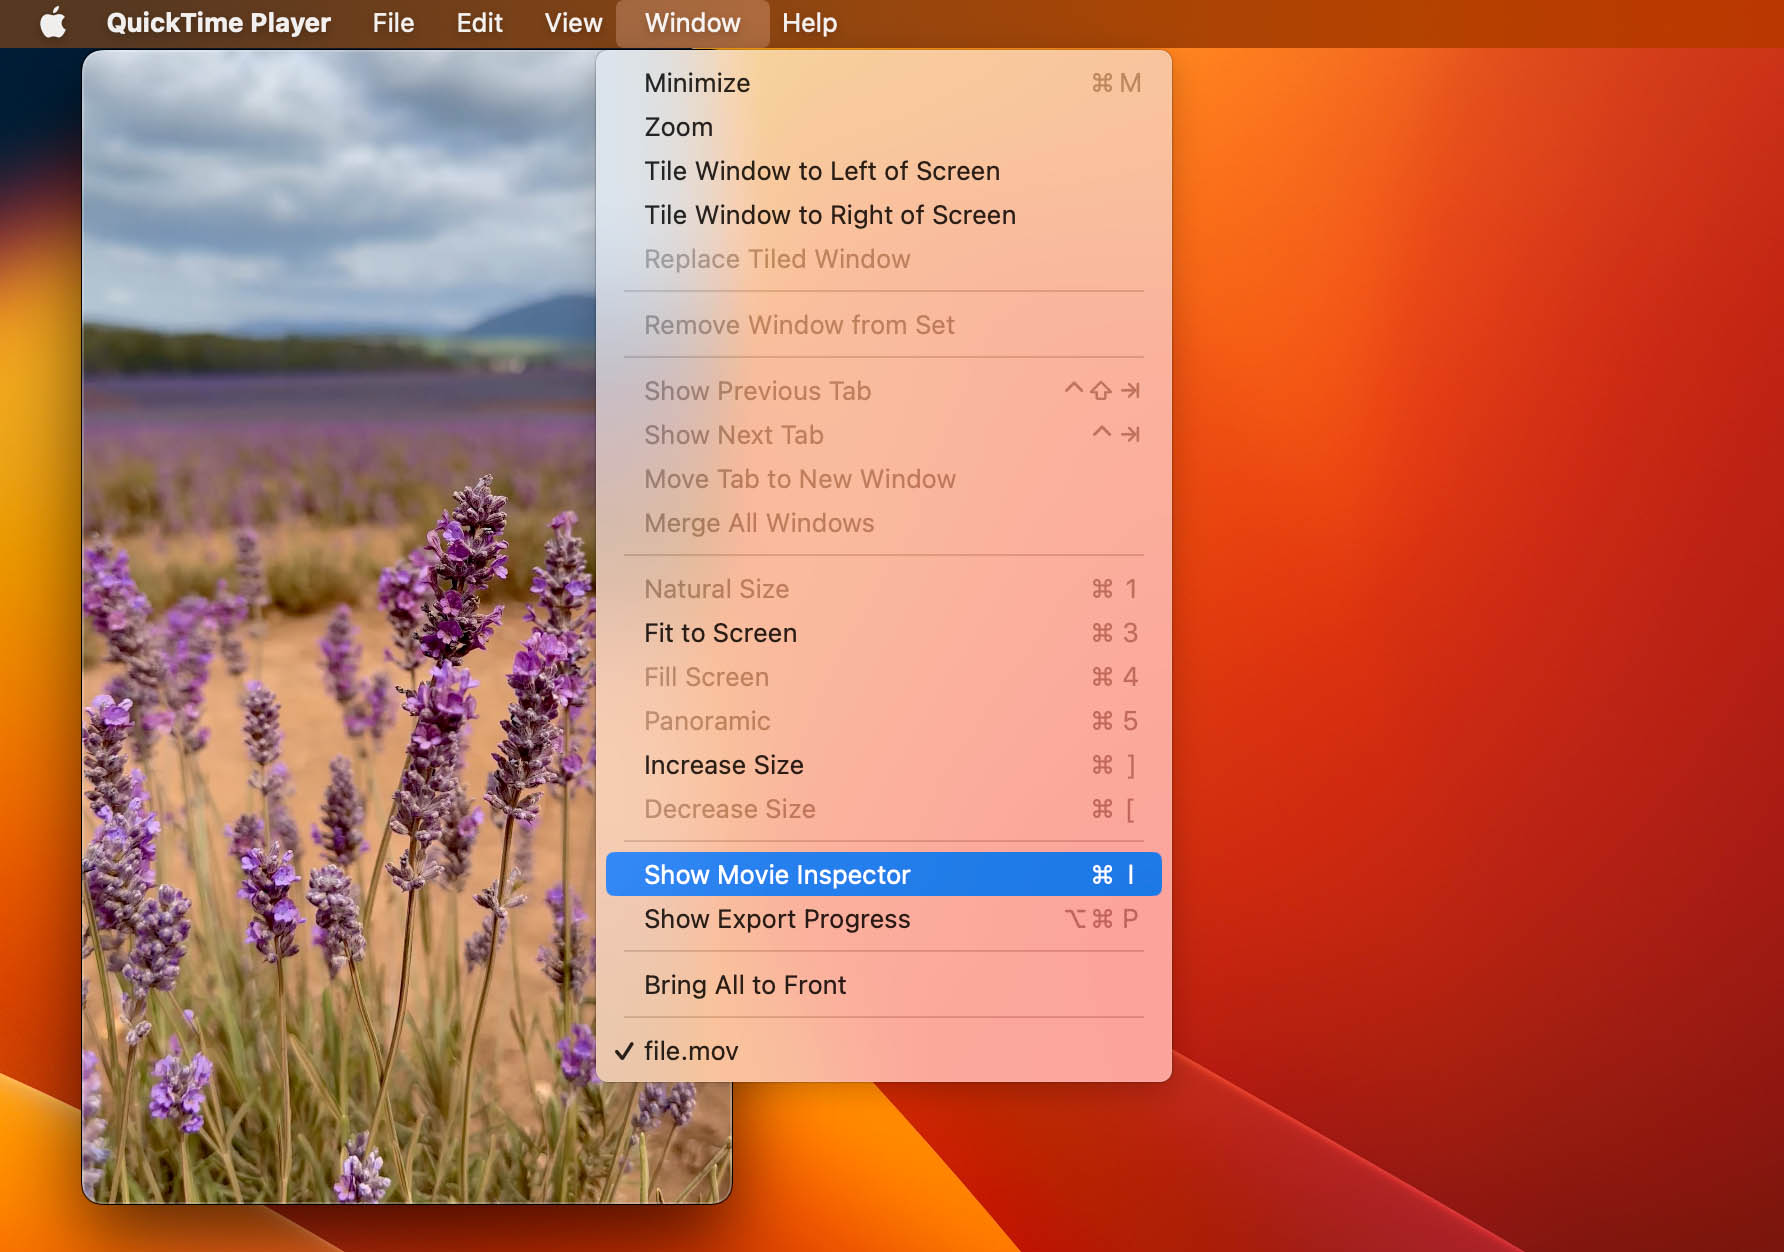This screenshot has height=1252, width=1784.
Task: Click Show Movie Inspector
Action: click(x=883, y=875)
